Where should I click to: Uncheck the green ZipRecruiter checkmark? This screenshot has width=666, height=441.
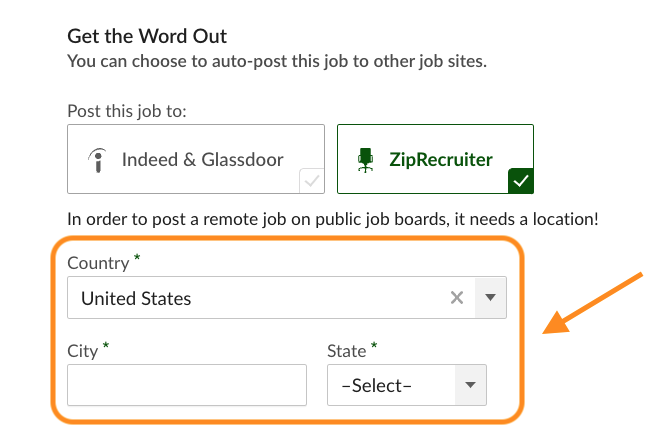click(x=521, y=181)
